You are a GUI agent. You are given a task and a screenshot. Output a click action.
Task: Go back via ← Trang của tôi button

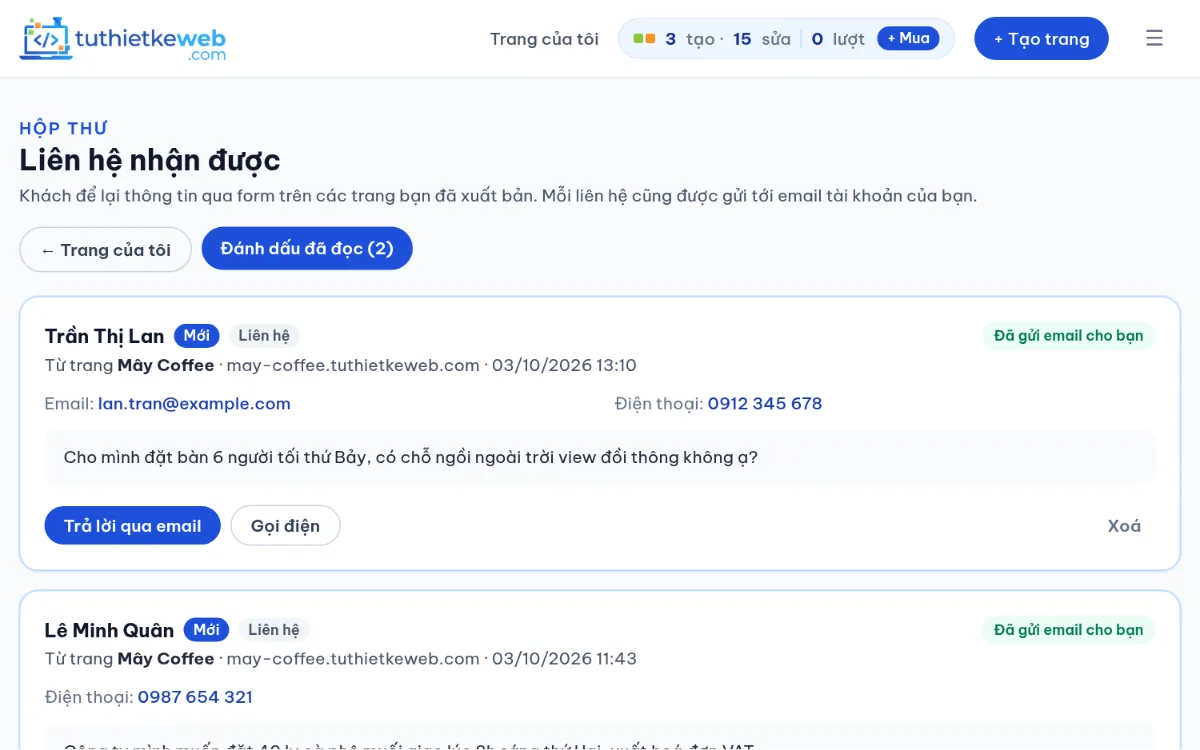point(105,250)
